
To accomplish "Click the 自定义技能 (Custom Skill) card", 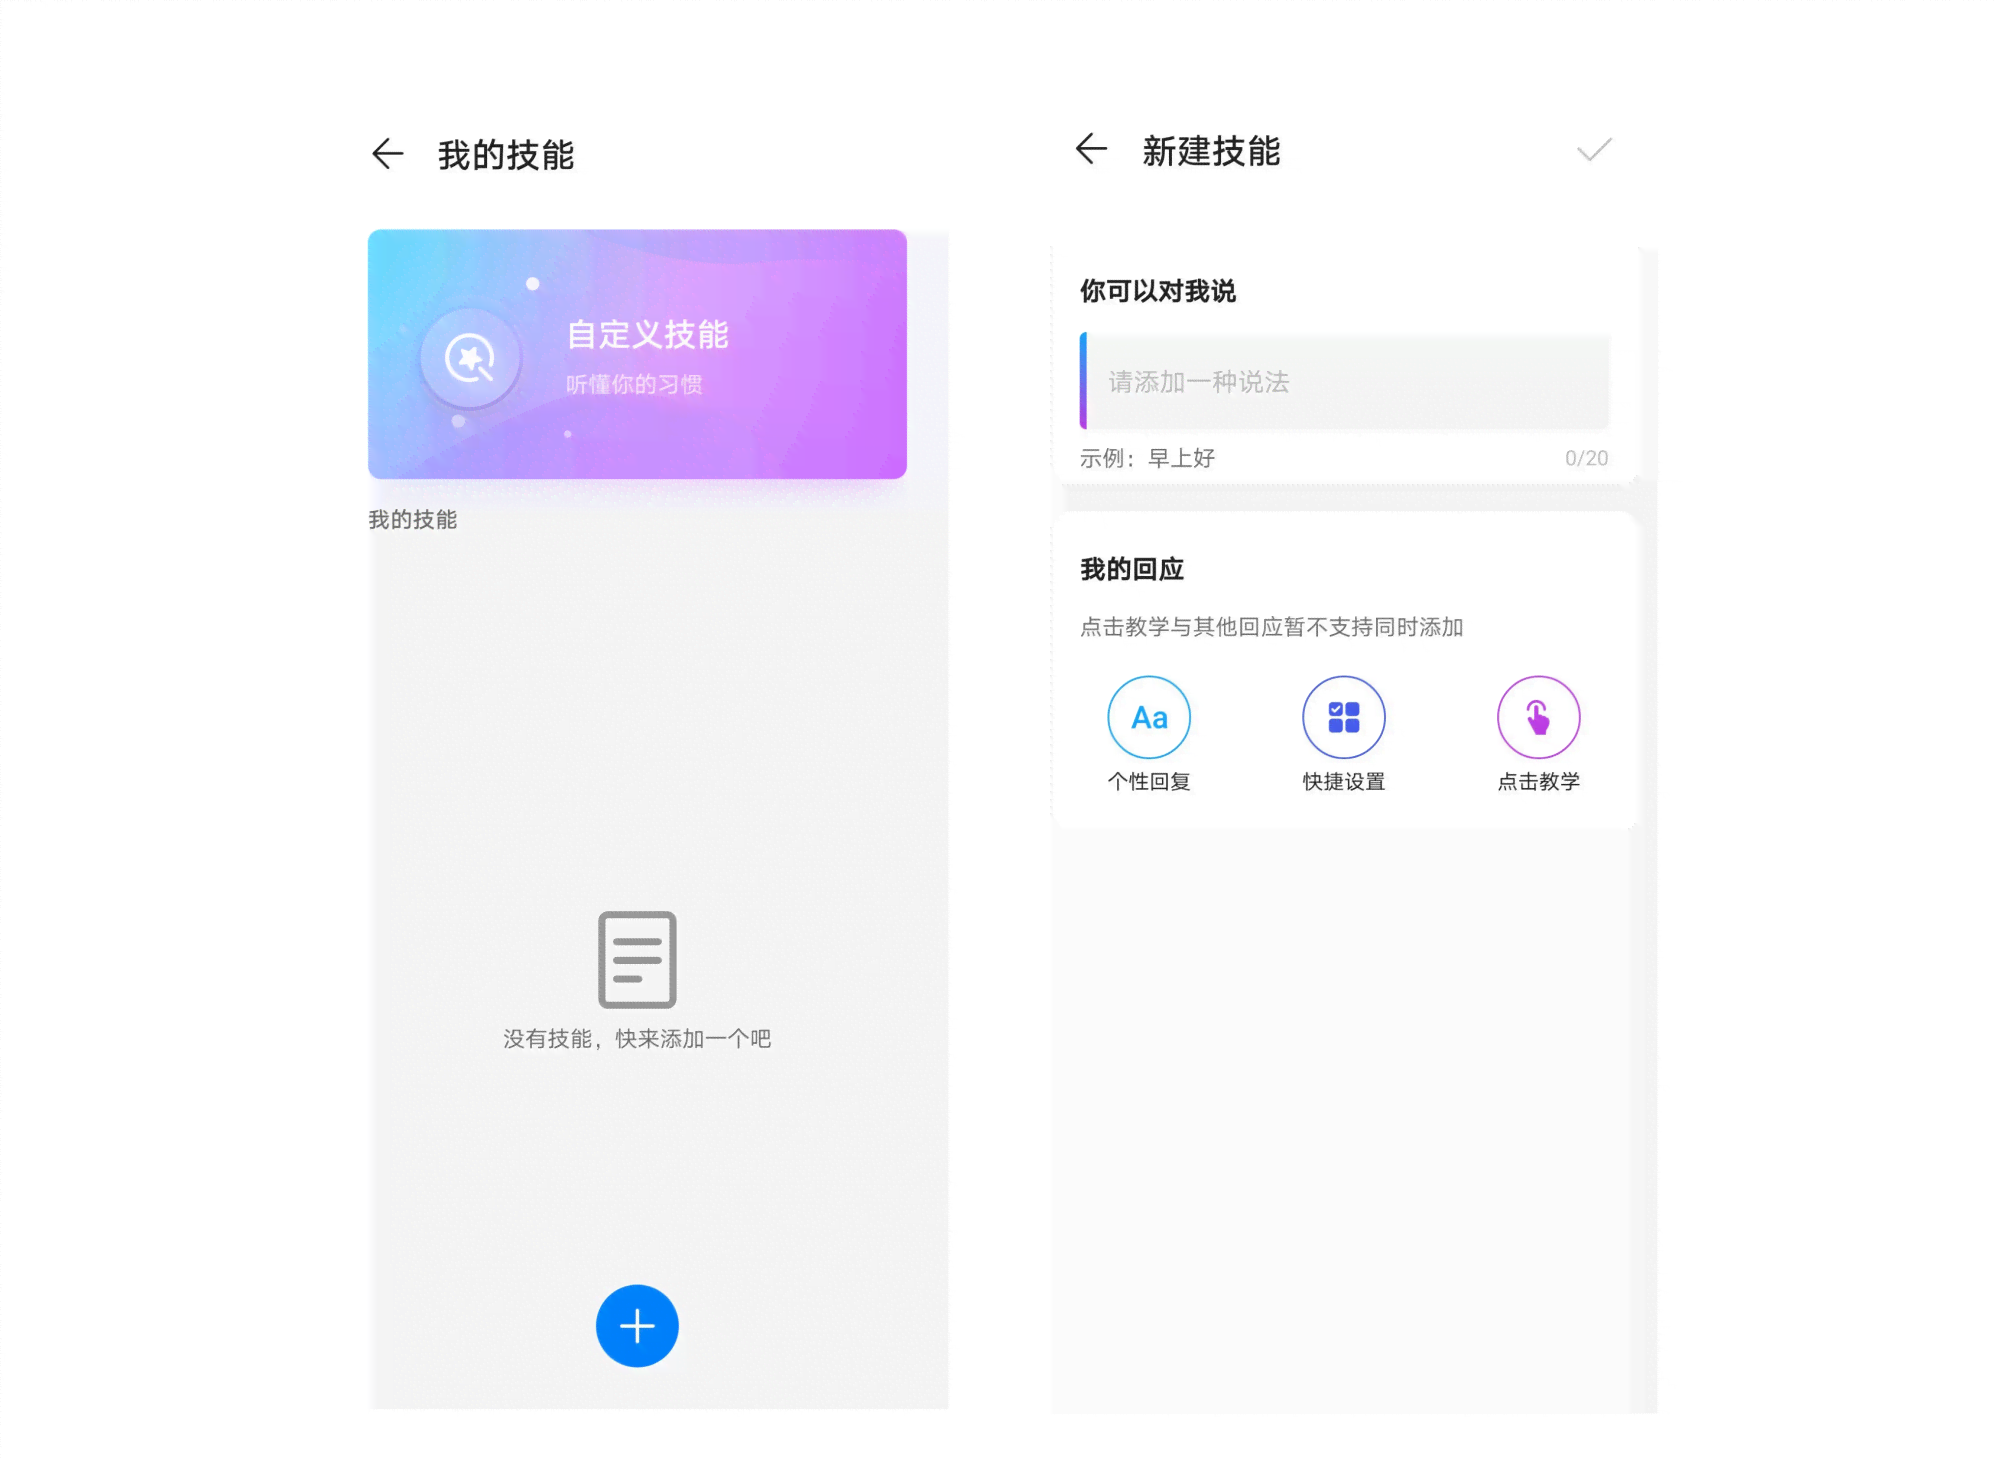I will pos(638,354).
